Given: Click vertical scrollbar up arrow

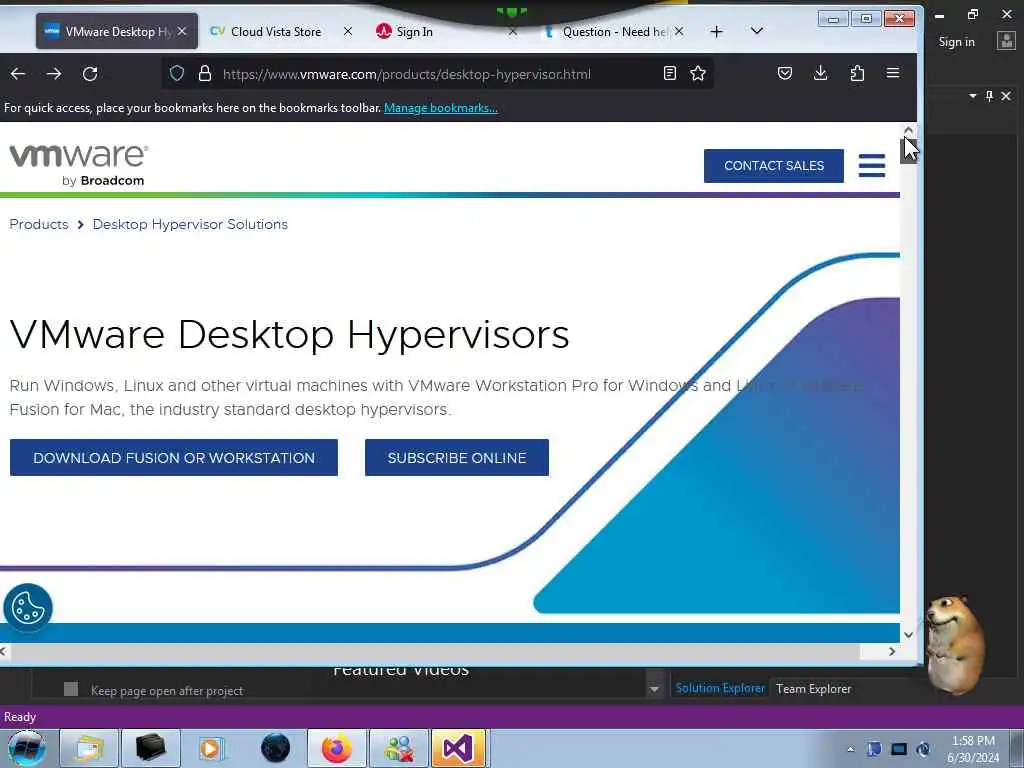Looking at the screenshot, I should pos(908,131).
